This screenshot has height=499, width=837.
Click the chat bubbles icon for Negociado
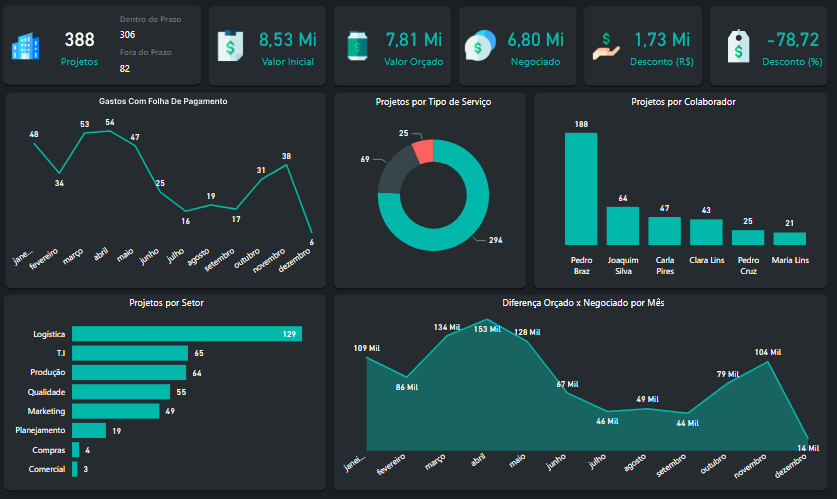point(481,46)
